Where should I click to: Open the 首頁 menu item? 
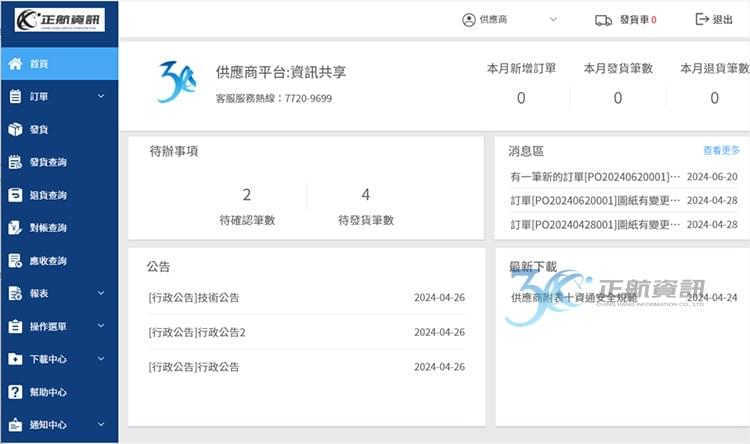click(59, 64)
